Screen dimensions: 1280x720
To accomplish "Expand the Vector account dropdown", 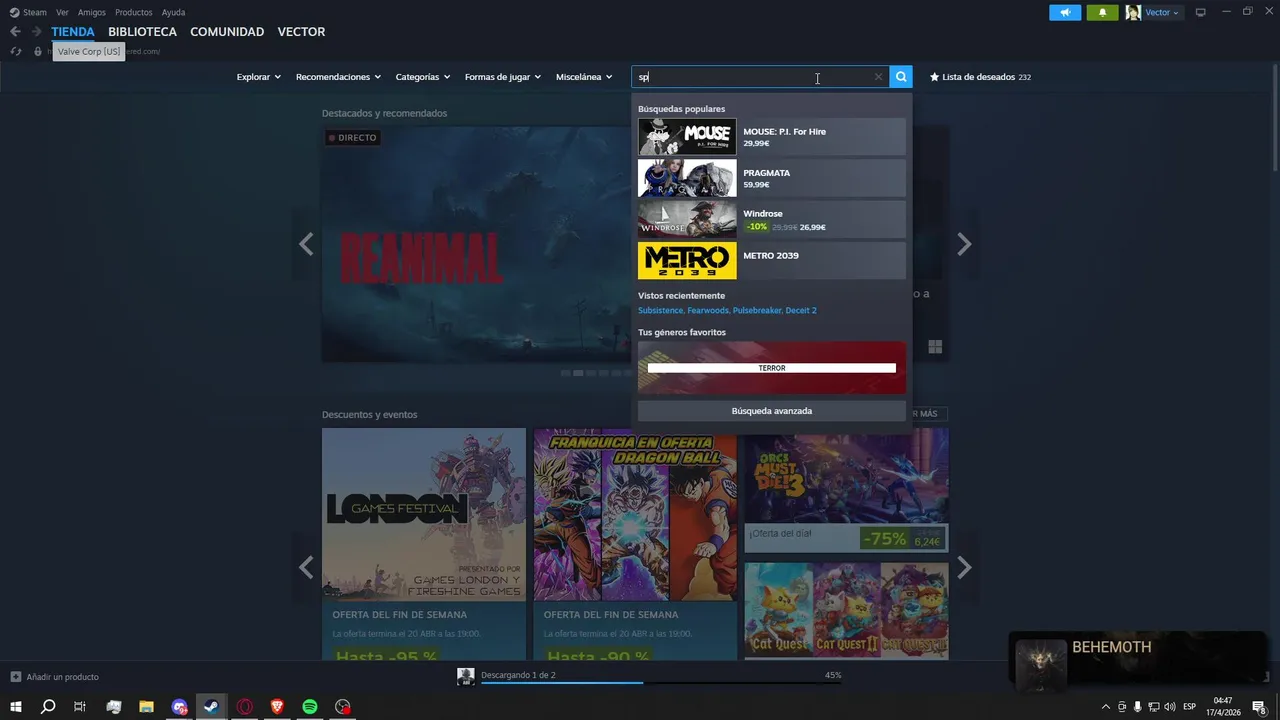I will pyautogui.click(x=1162, y=12).
